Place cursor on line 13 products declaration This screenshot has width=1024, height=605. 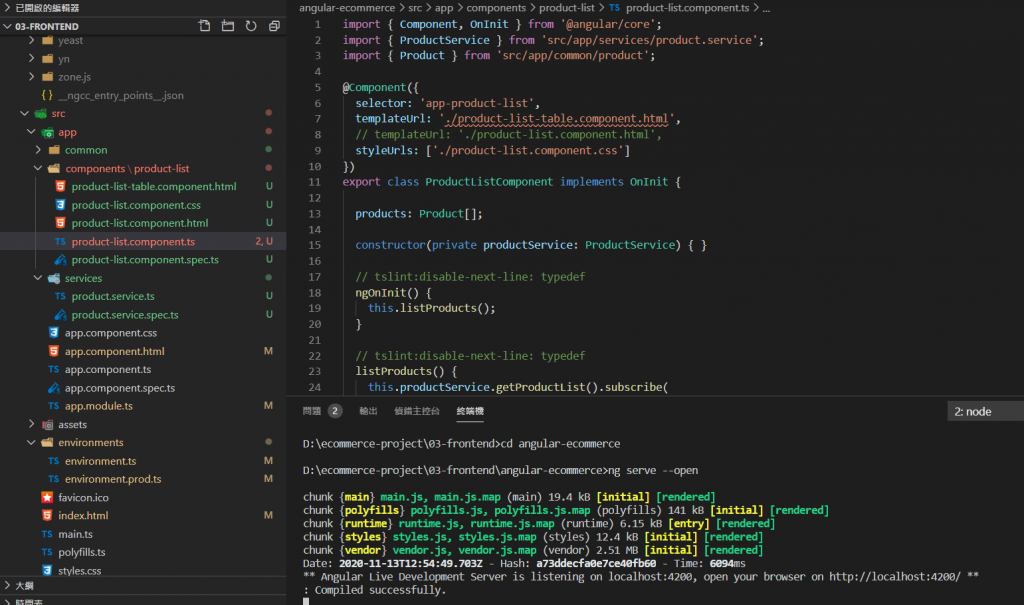[x=419, y=214]
